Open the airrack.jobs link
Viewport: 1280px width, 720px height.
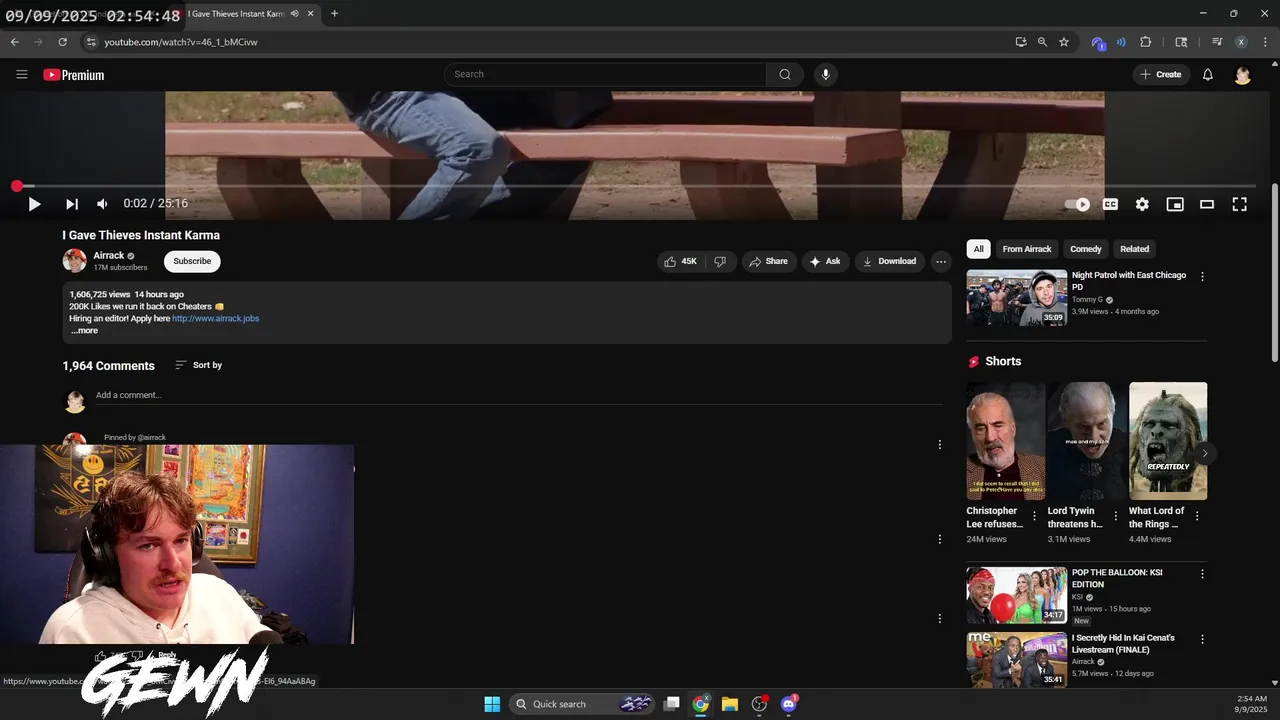(x=215, y=318)
